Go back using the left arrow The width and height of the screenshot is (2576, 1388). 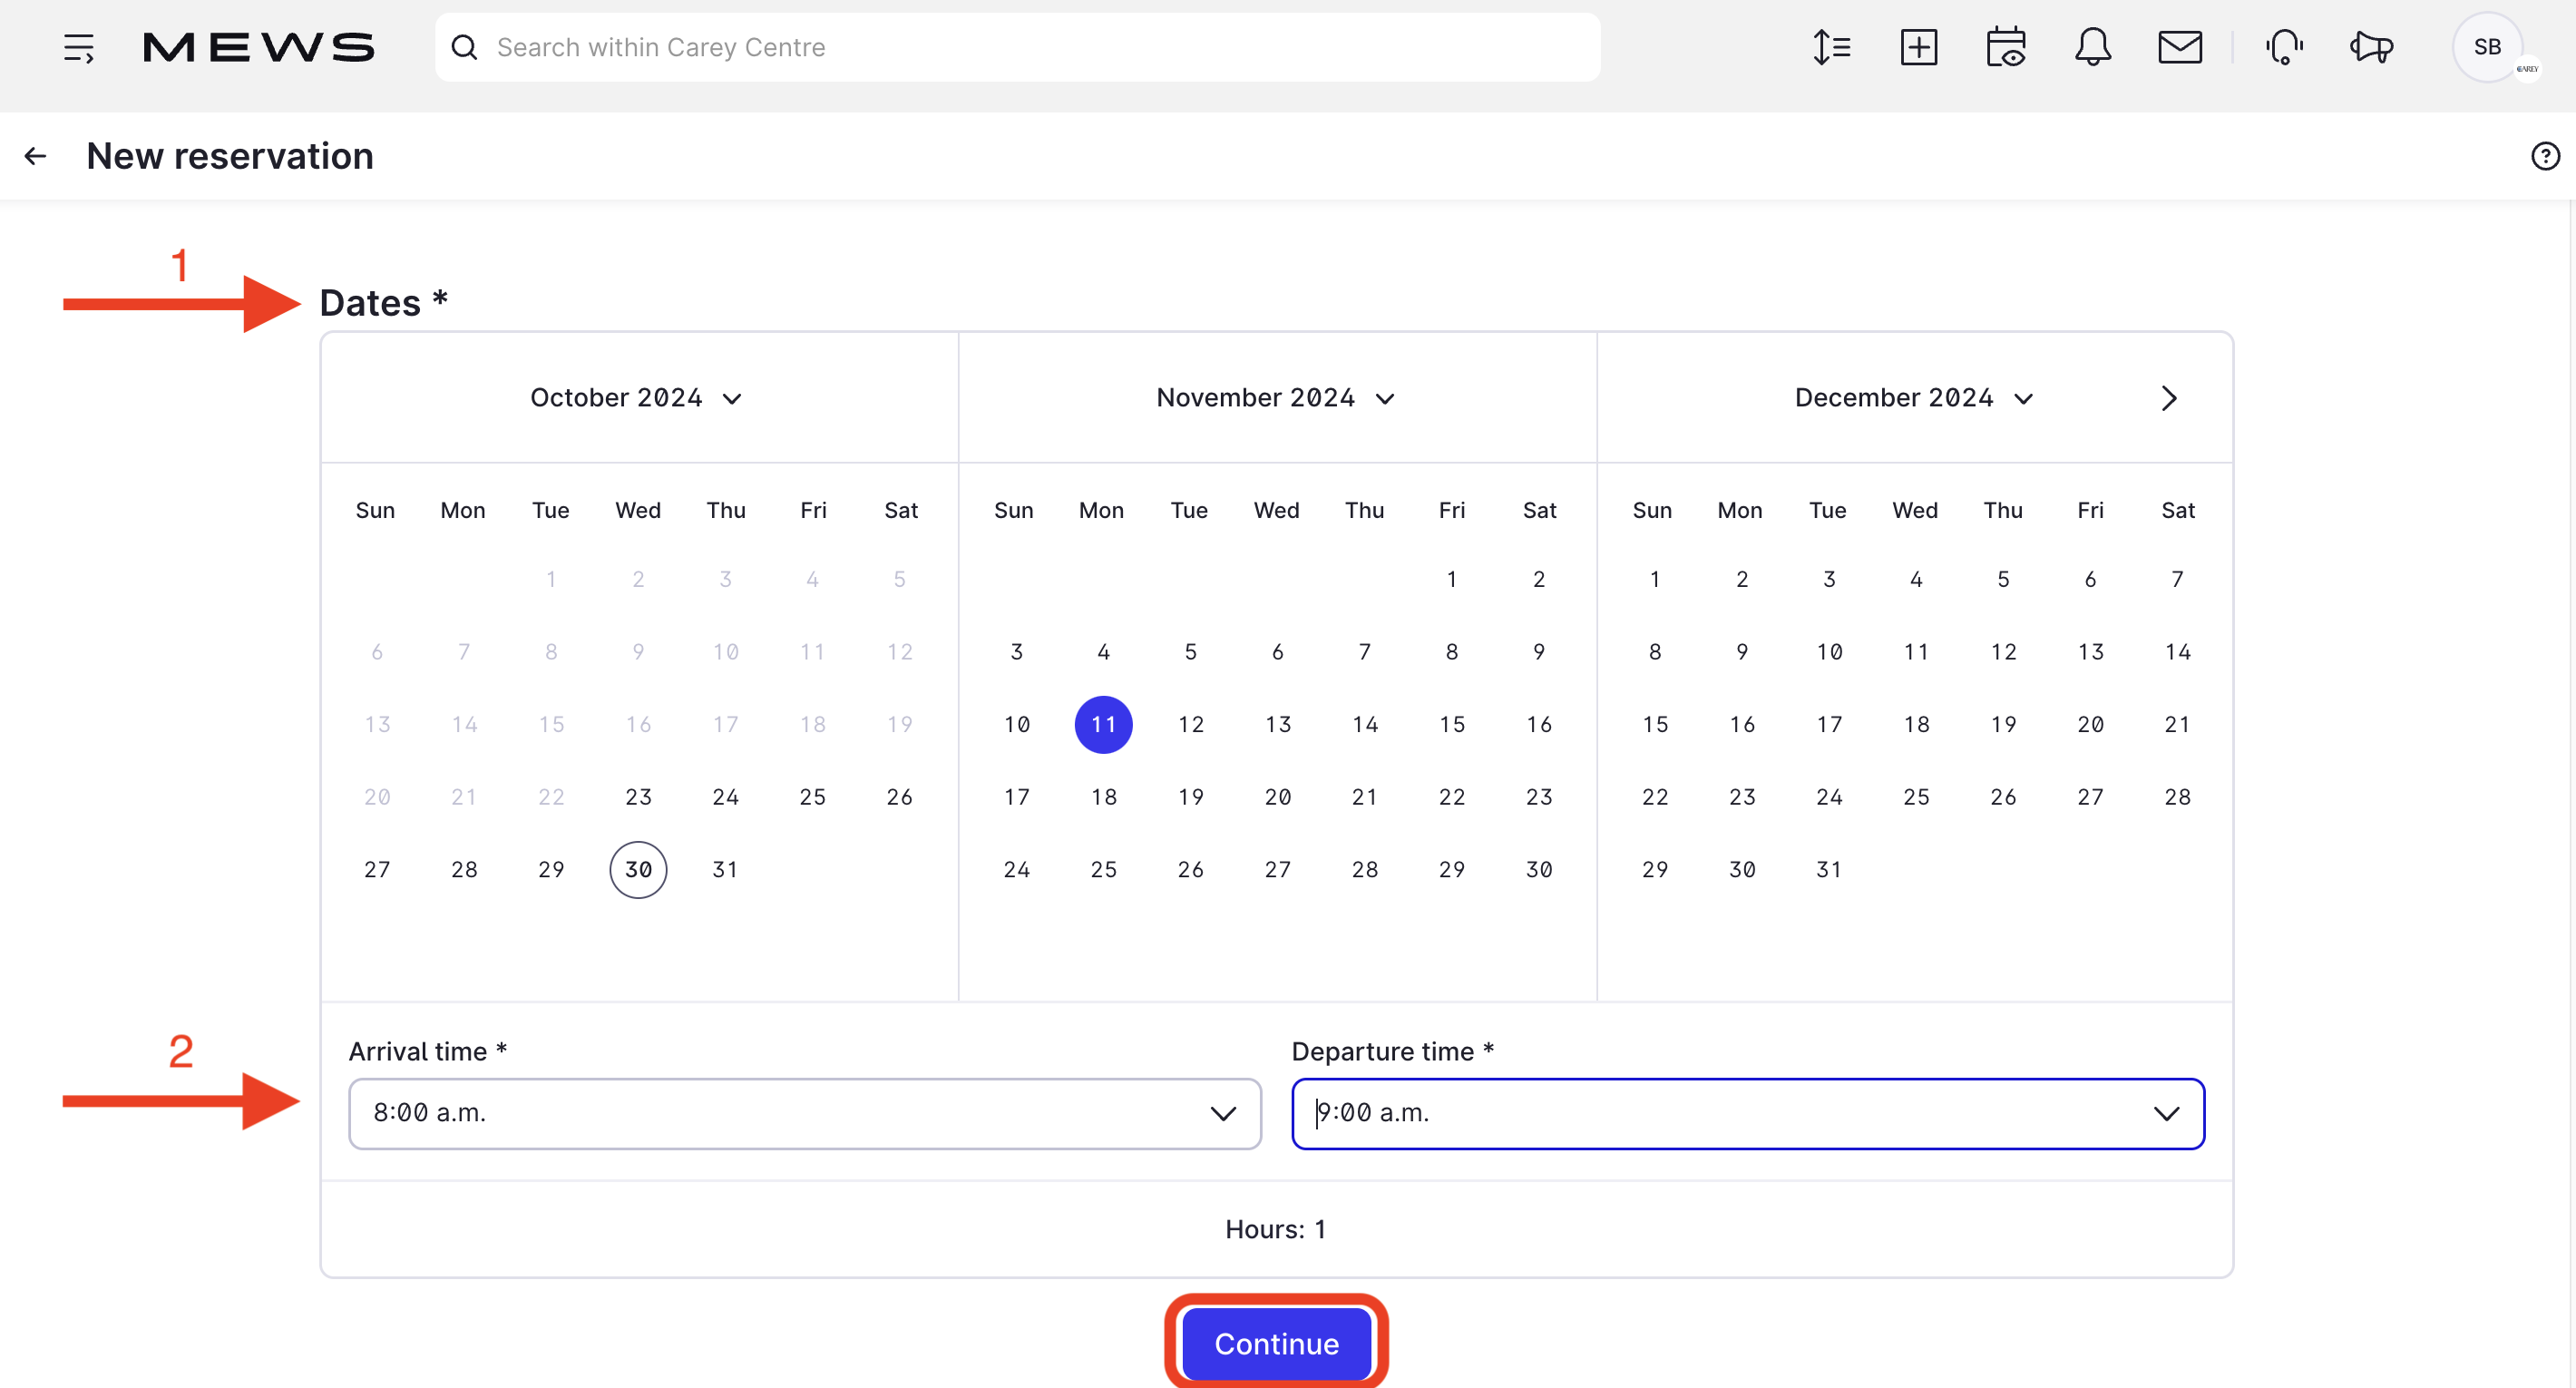[x=36, y=156]
